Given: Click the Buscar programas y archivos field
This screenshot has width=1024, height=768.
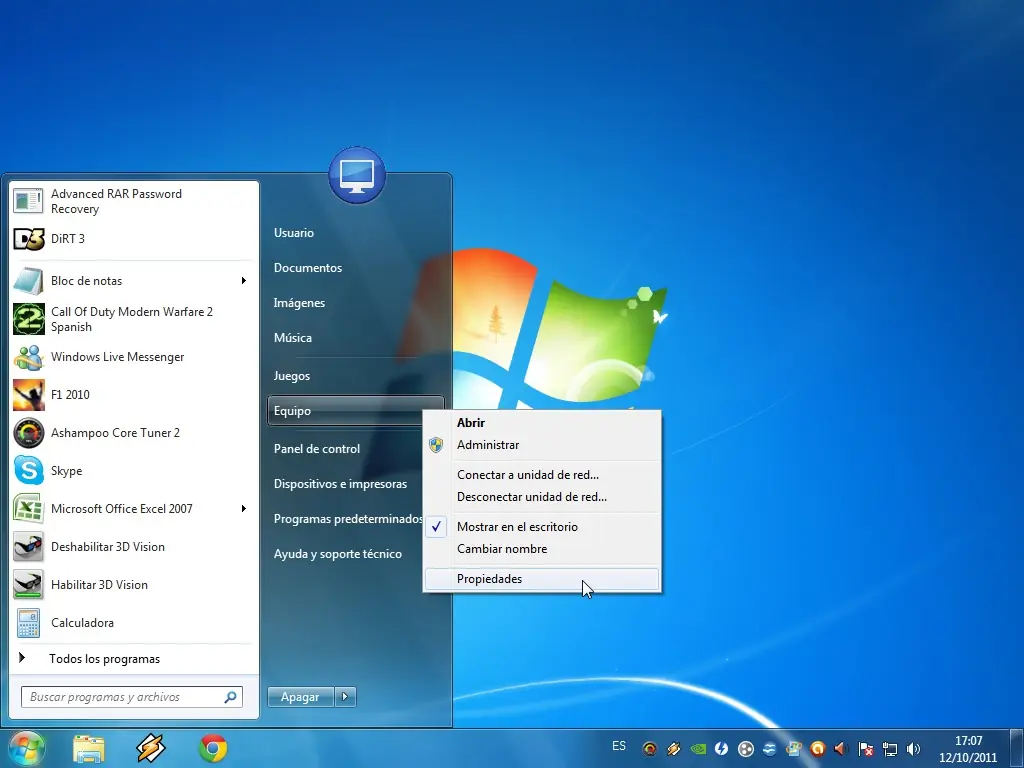Looking at the screenshot, I should [x=132, y=697].
